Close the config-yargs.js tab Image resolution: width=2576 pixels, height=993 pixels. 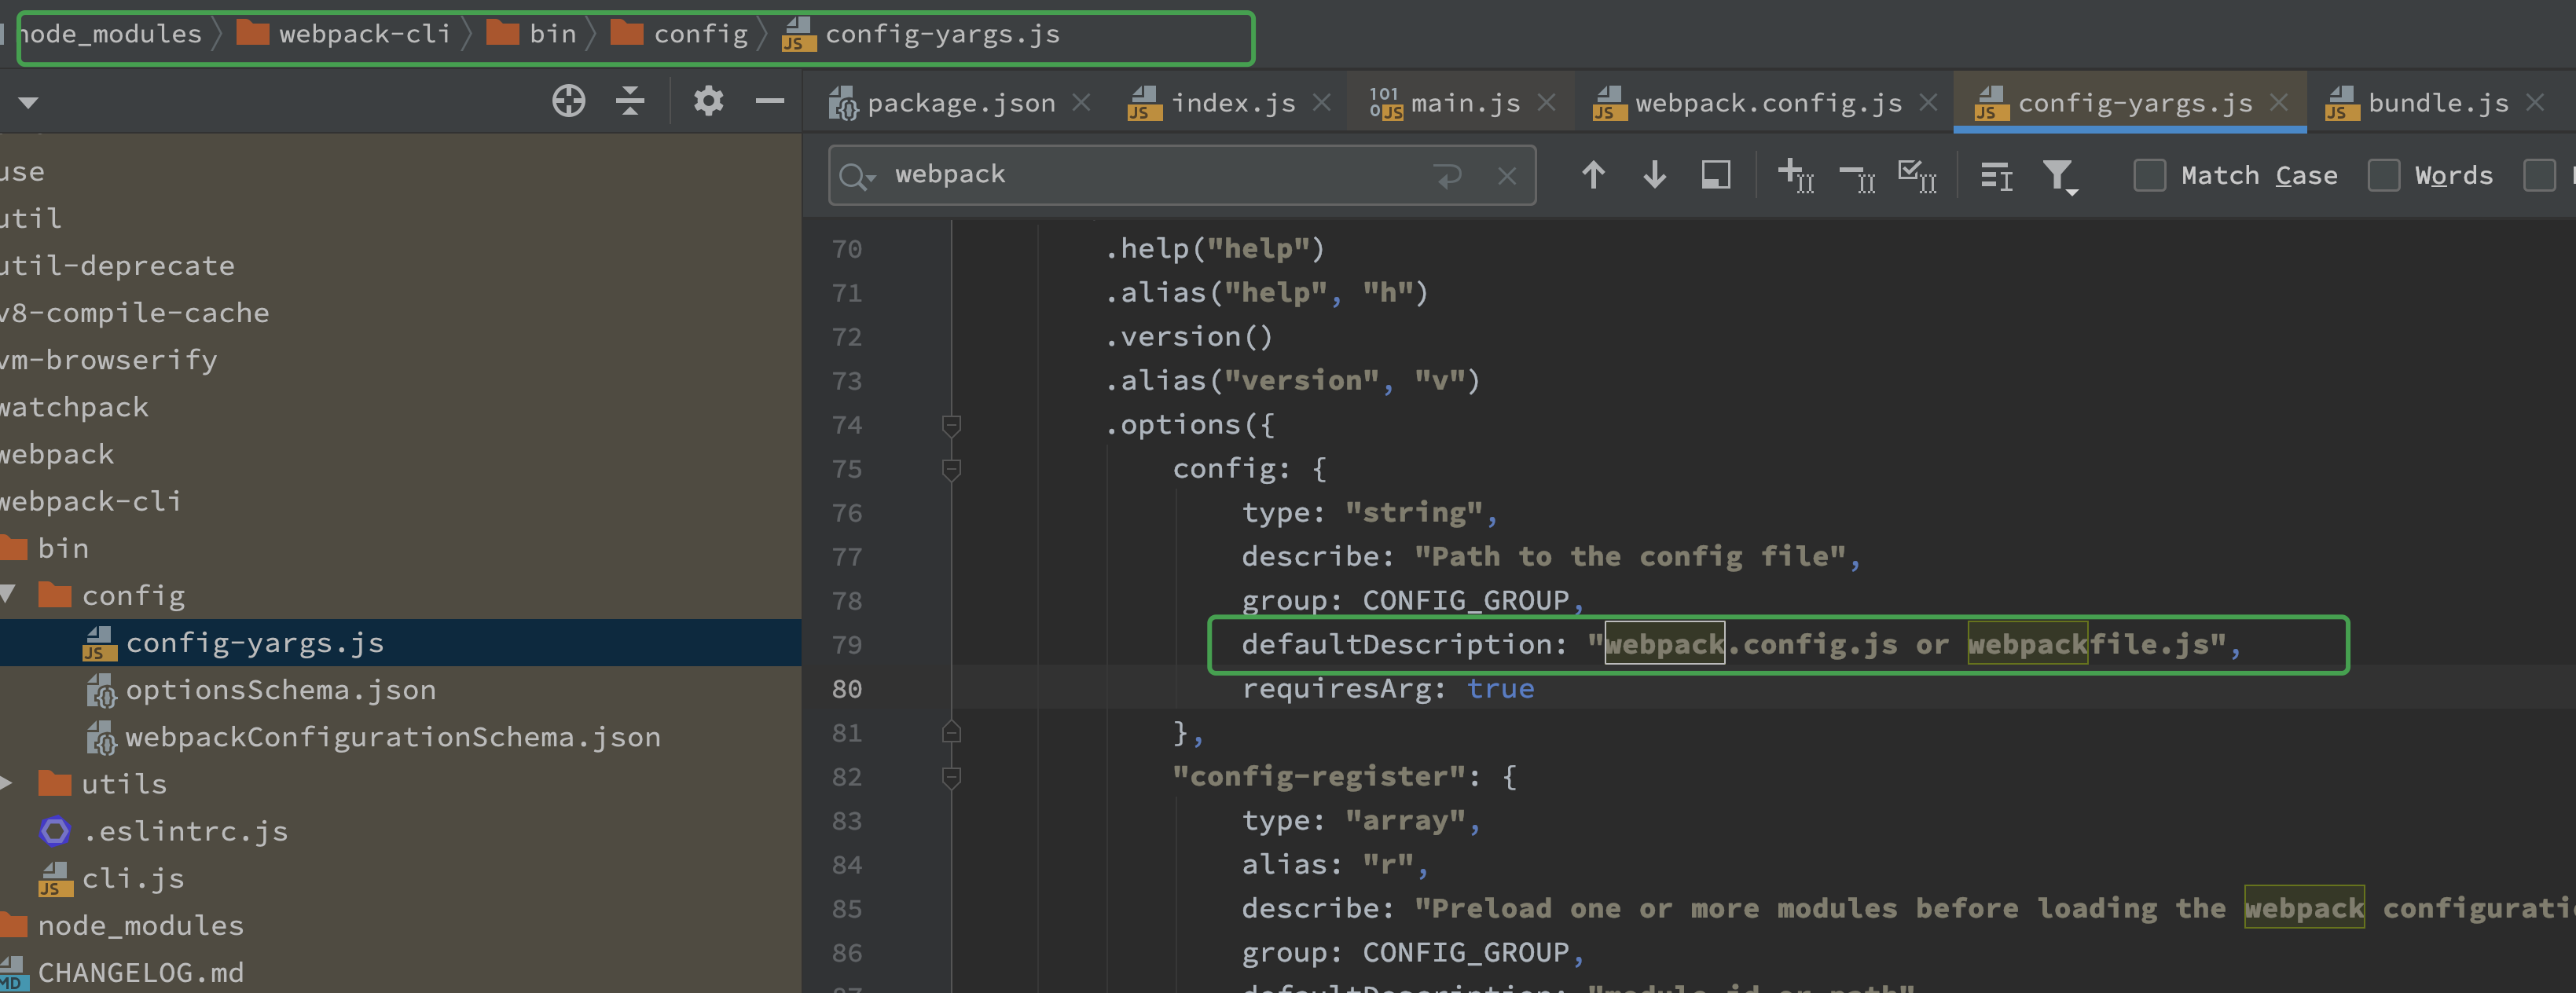[2279, 102]
